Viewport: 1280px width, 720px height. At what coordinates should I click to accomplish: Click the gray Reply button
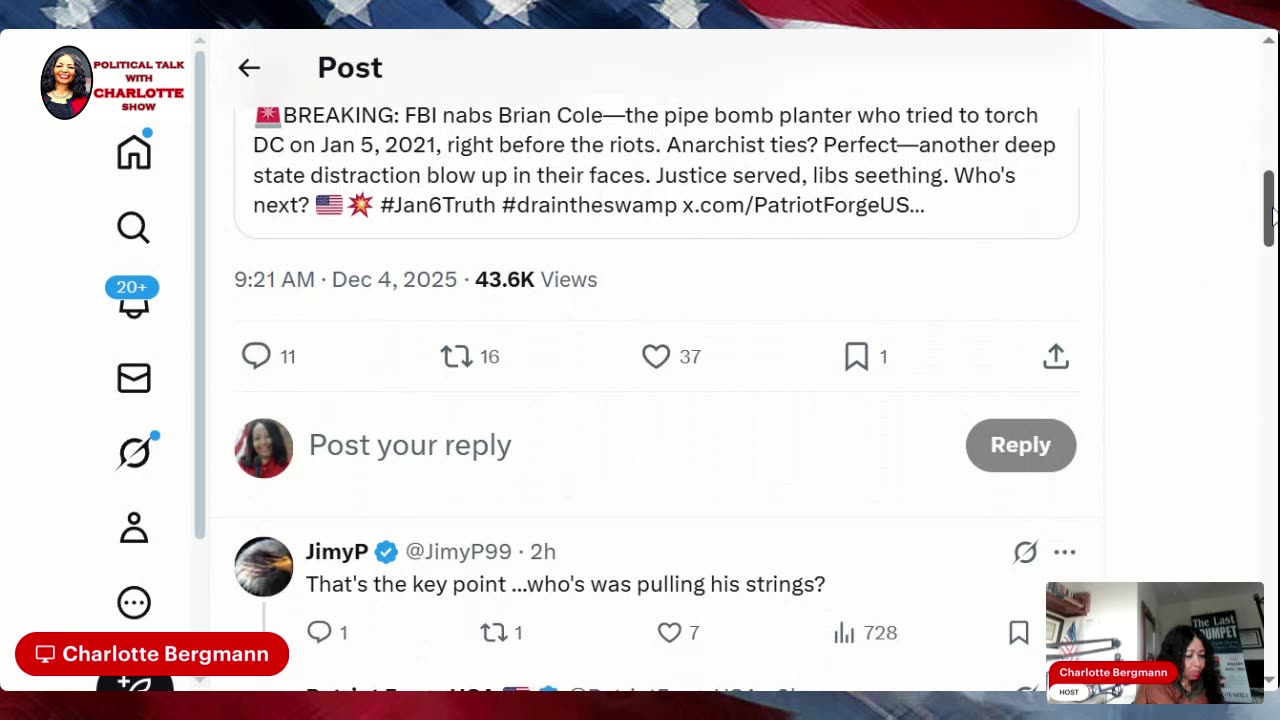coord(1020,445)
